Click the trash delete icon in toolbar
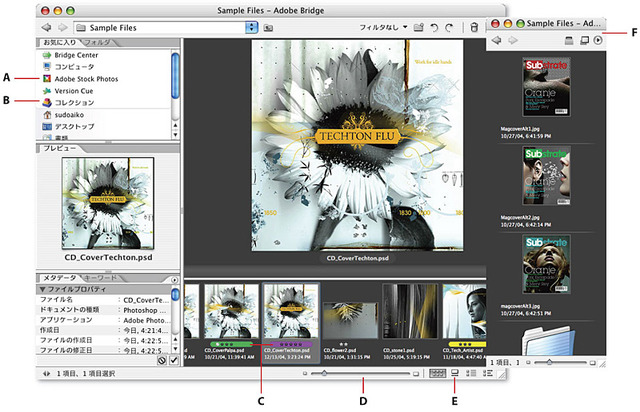The image size is (640, 412). pyautogui.click(x=474, y=28)
